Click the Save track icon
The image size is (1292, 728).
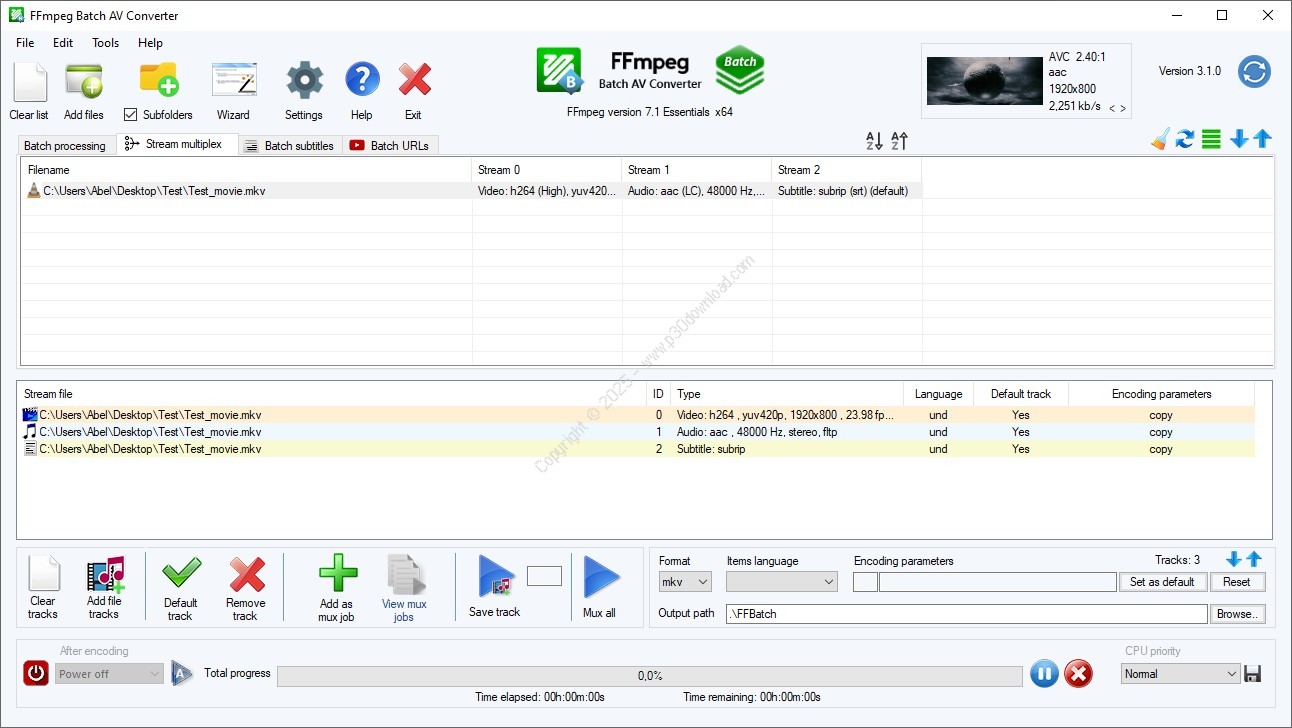pos(496,576)
